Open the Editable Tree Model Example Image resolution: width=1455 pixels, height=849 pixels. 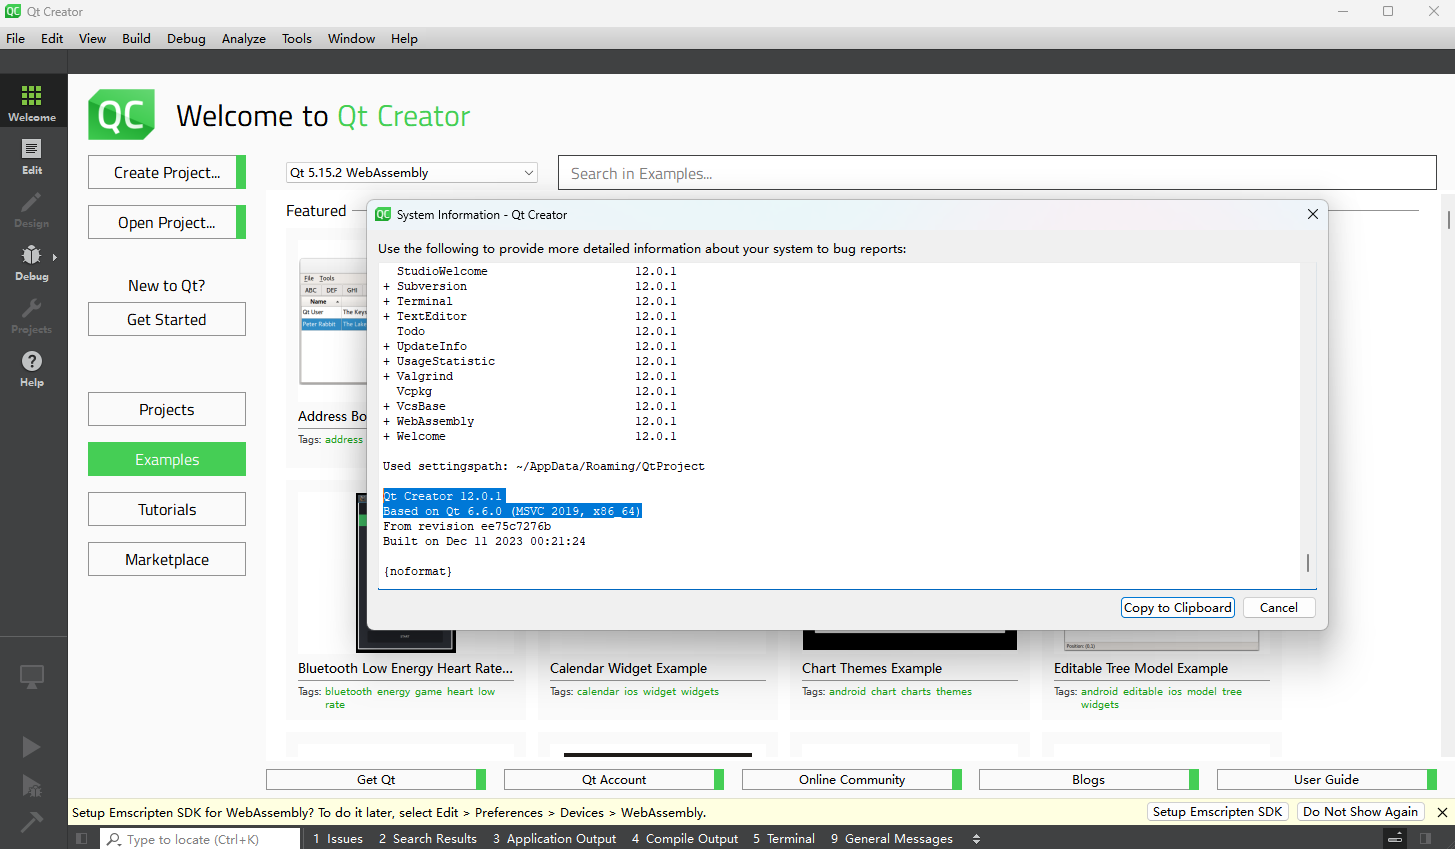[x=1141, y=668]
